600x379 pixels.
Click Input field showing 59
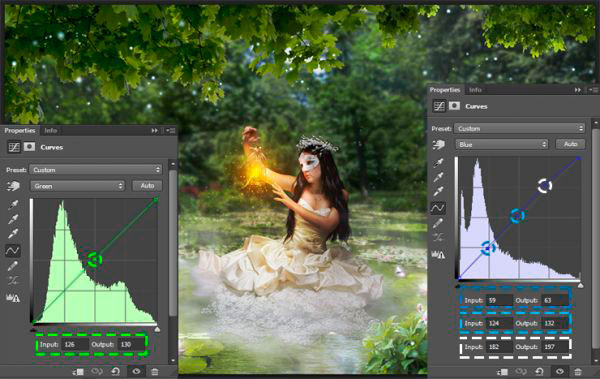[499, 301]
